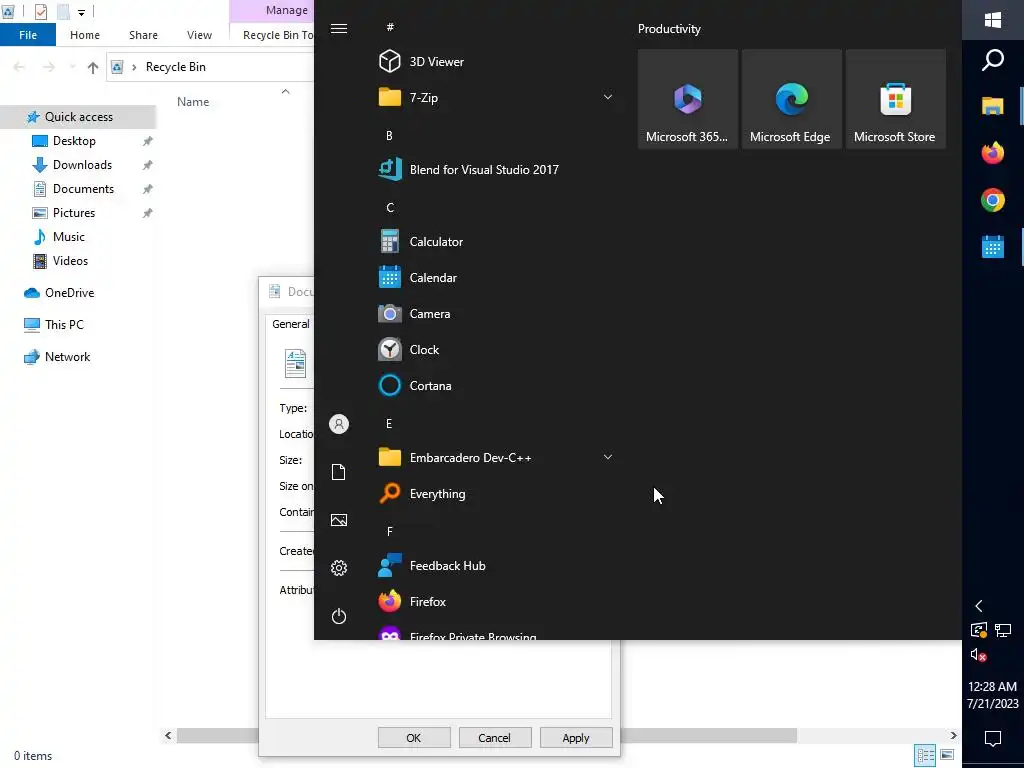Expand the 7-Zip folder chevron
The width and height of the screenshot is (1024, 768).
point(607,97)
